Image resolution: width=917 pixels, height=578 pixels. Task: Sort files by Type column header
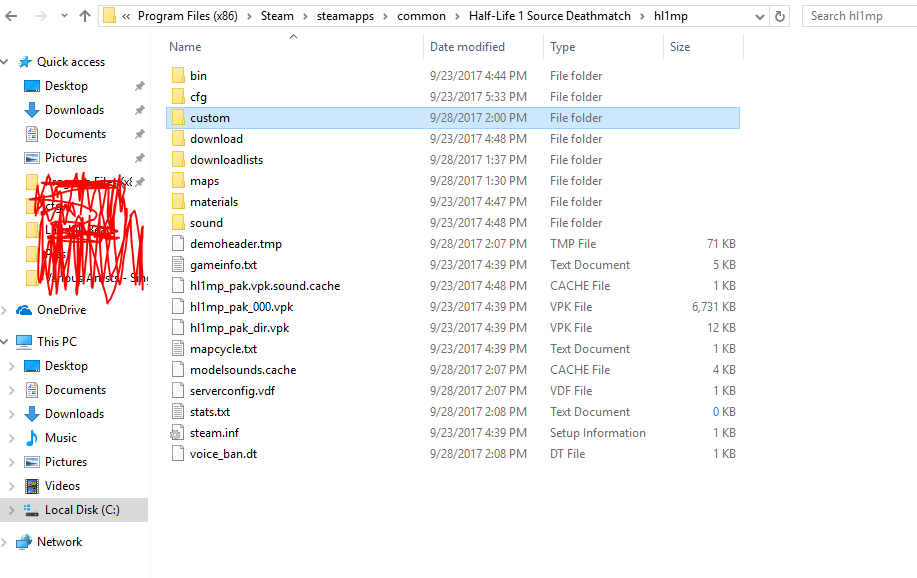(x=562, y=47)
